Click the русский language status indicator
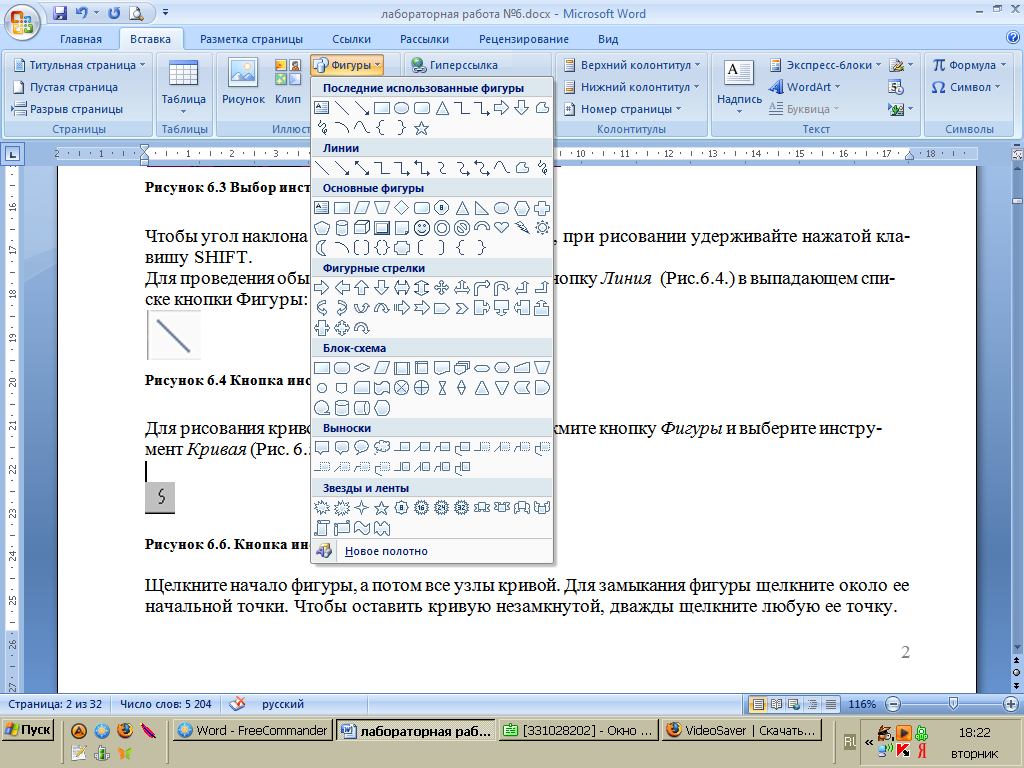Viewport: 1024px width, 768px height. point(283,704)
